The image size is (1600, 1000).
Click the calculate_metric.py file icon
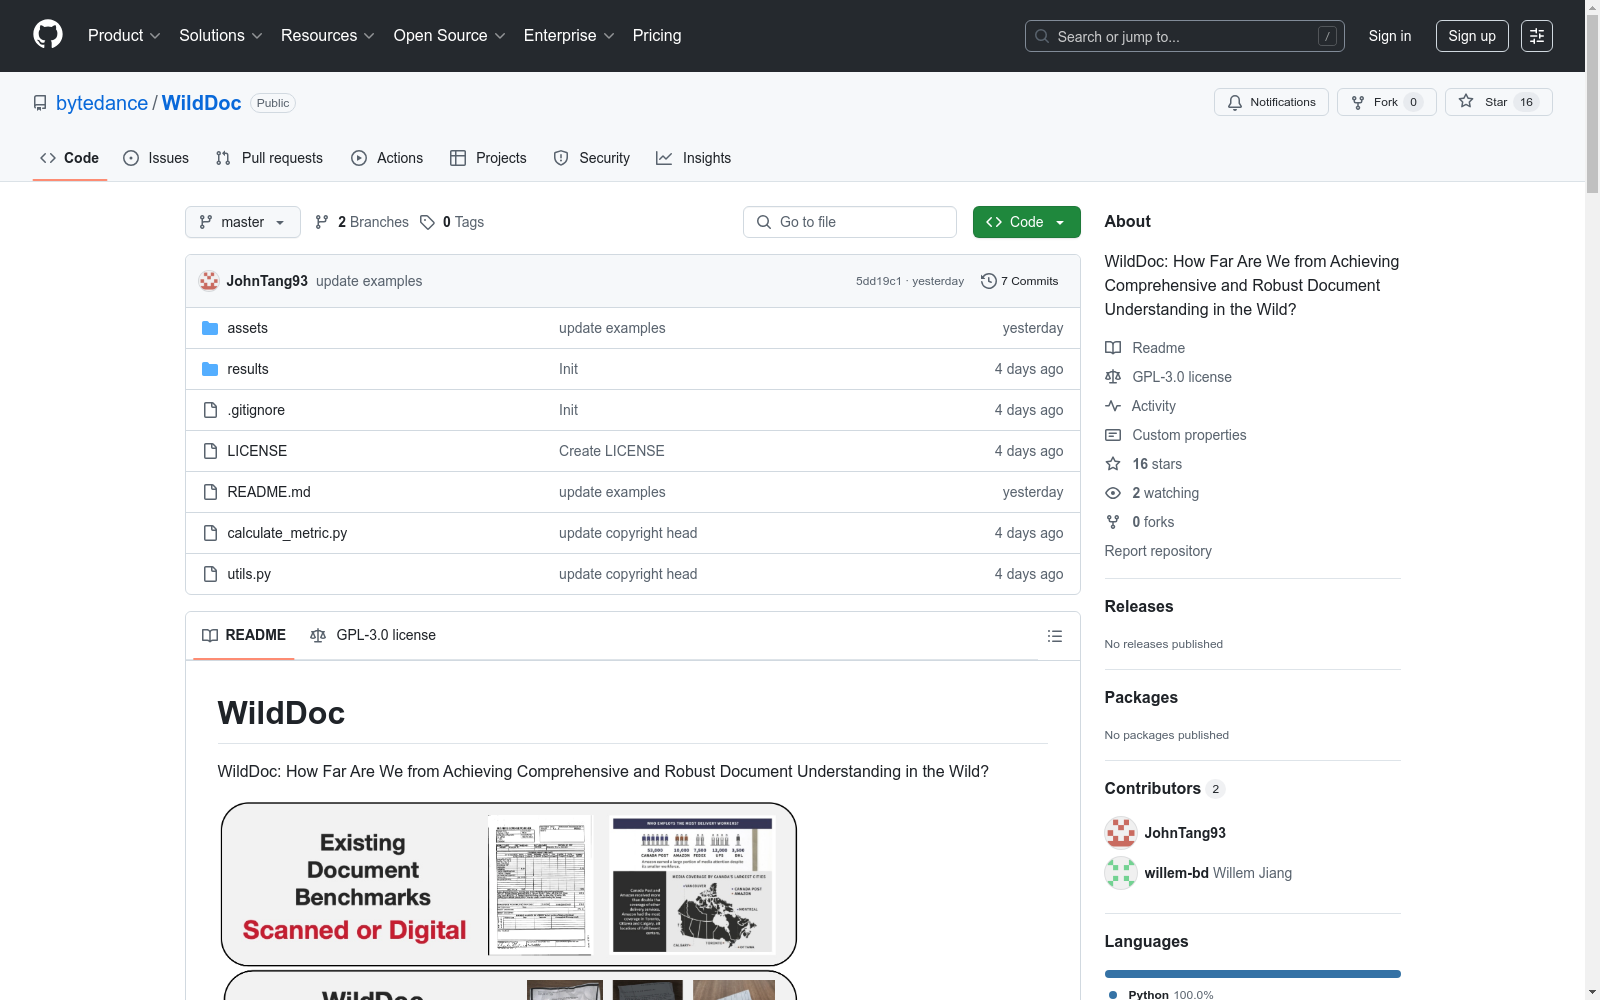coord(210,533)
